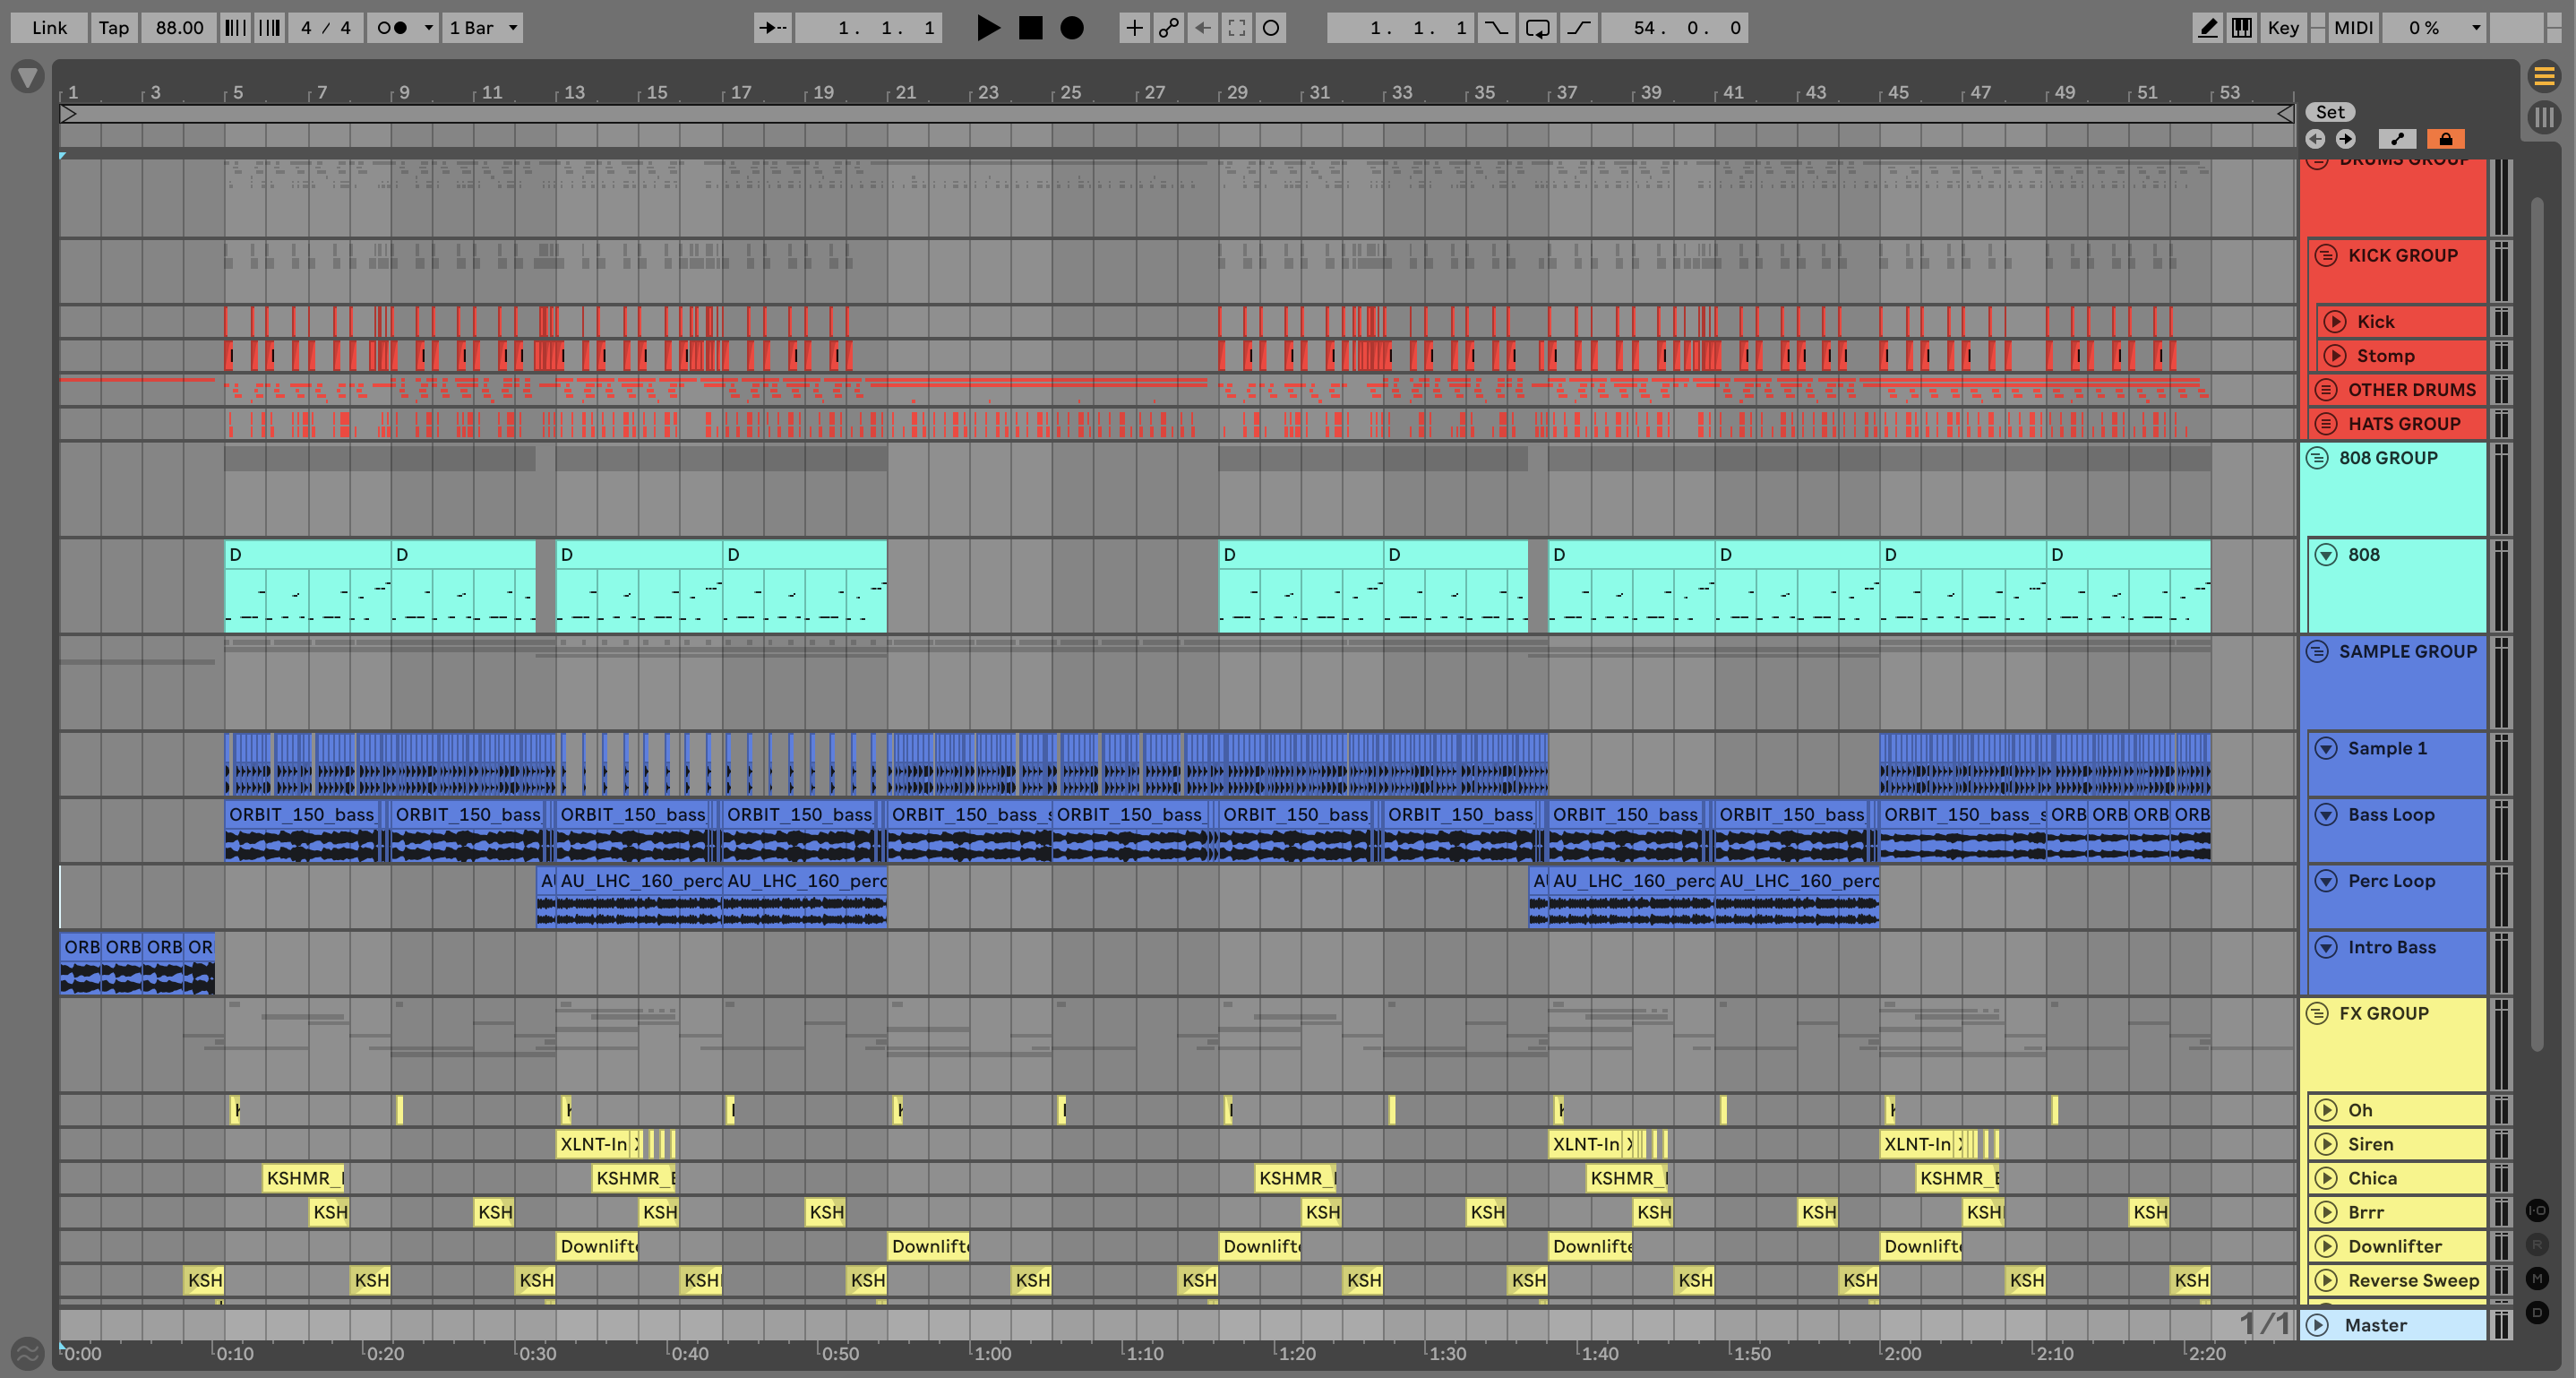This screenshot has width=2576, height=1378.
Task: Click the Follow playback arrow icon
Action: coord(772,28)
